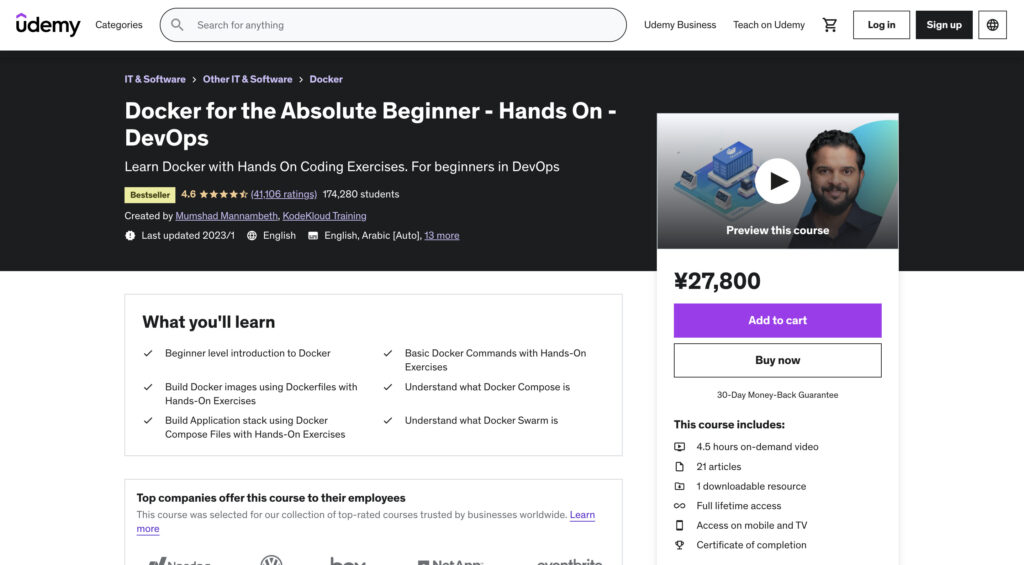
Task: Open Teach on Udemy
Action: click(769, 25)
